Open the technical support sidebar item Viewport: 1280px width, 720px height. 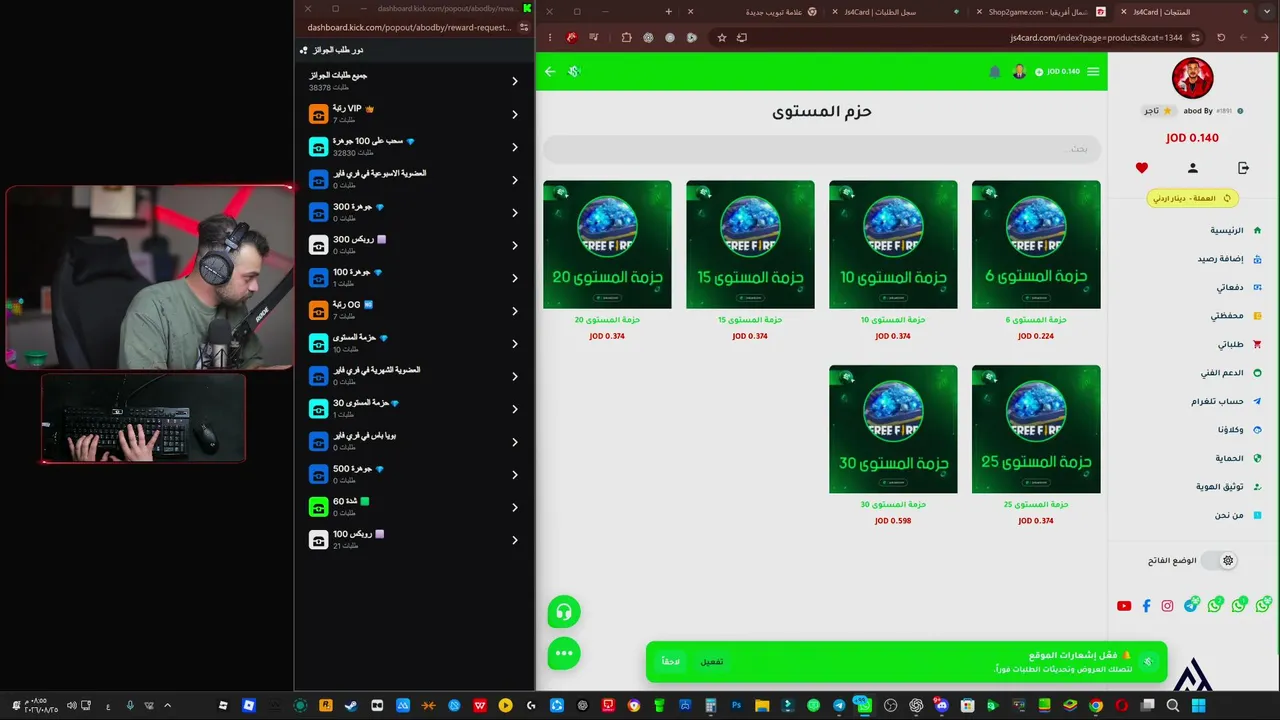(x=1232, y=373)
